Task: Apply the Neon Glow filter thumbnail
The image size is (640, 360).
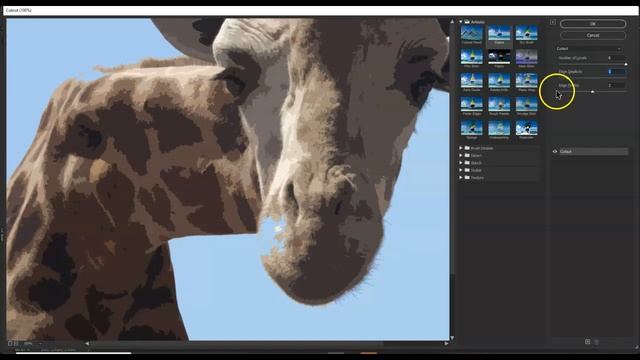Action: 526,58
